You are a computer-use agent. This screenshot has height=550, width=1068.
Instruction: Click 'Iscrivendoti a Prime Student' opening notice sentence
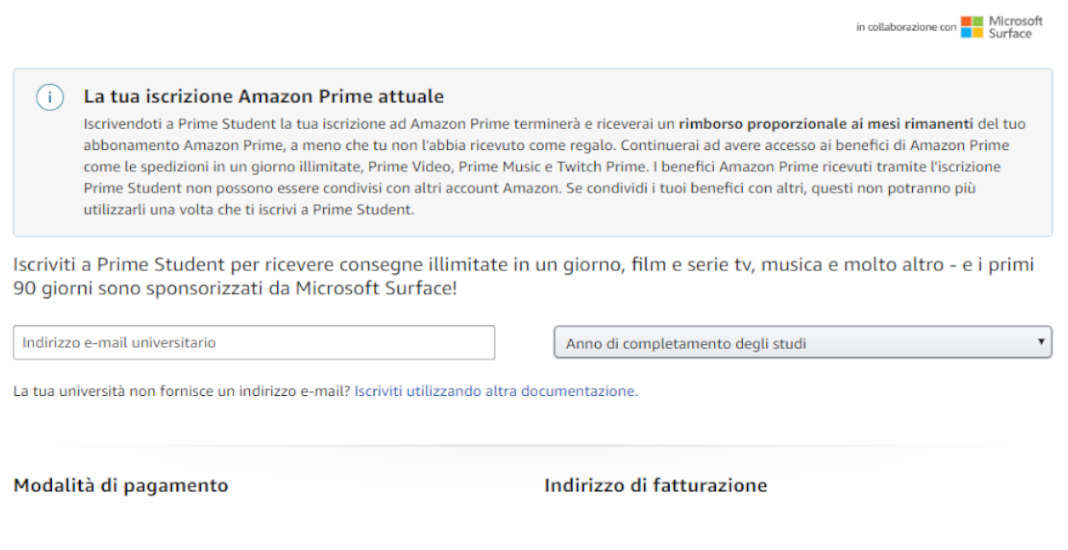(x=180, y=124)
